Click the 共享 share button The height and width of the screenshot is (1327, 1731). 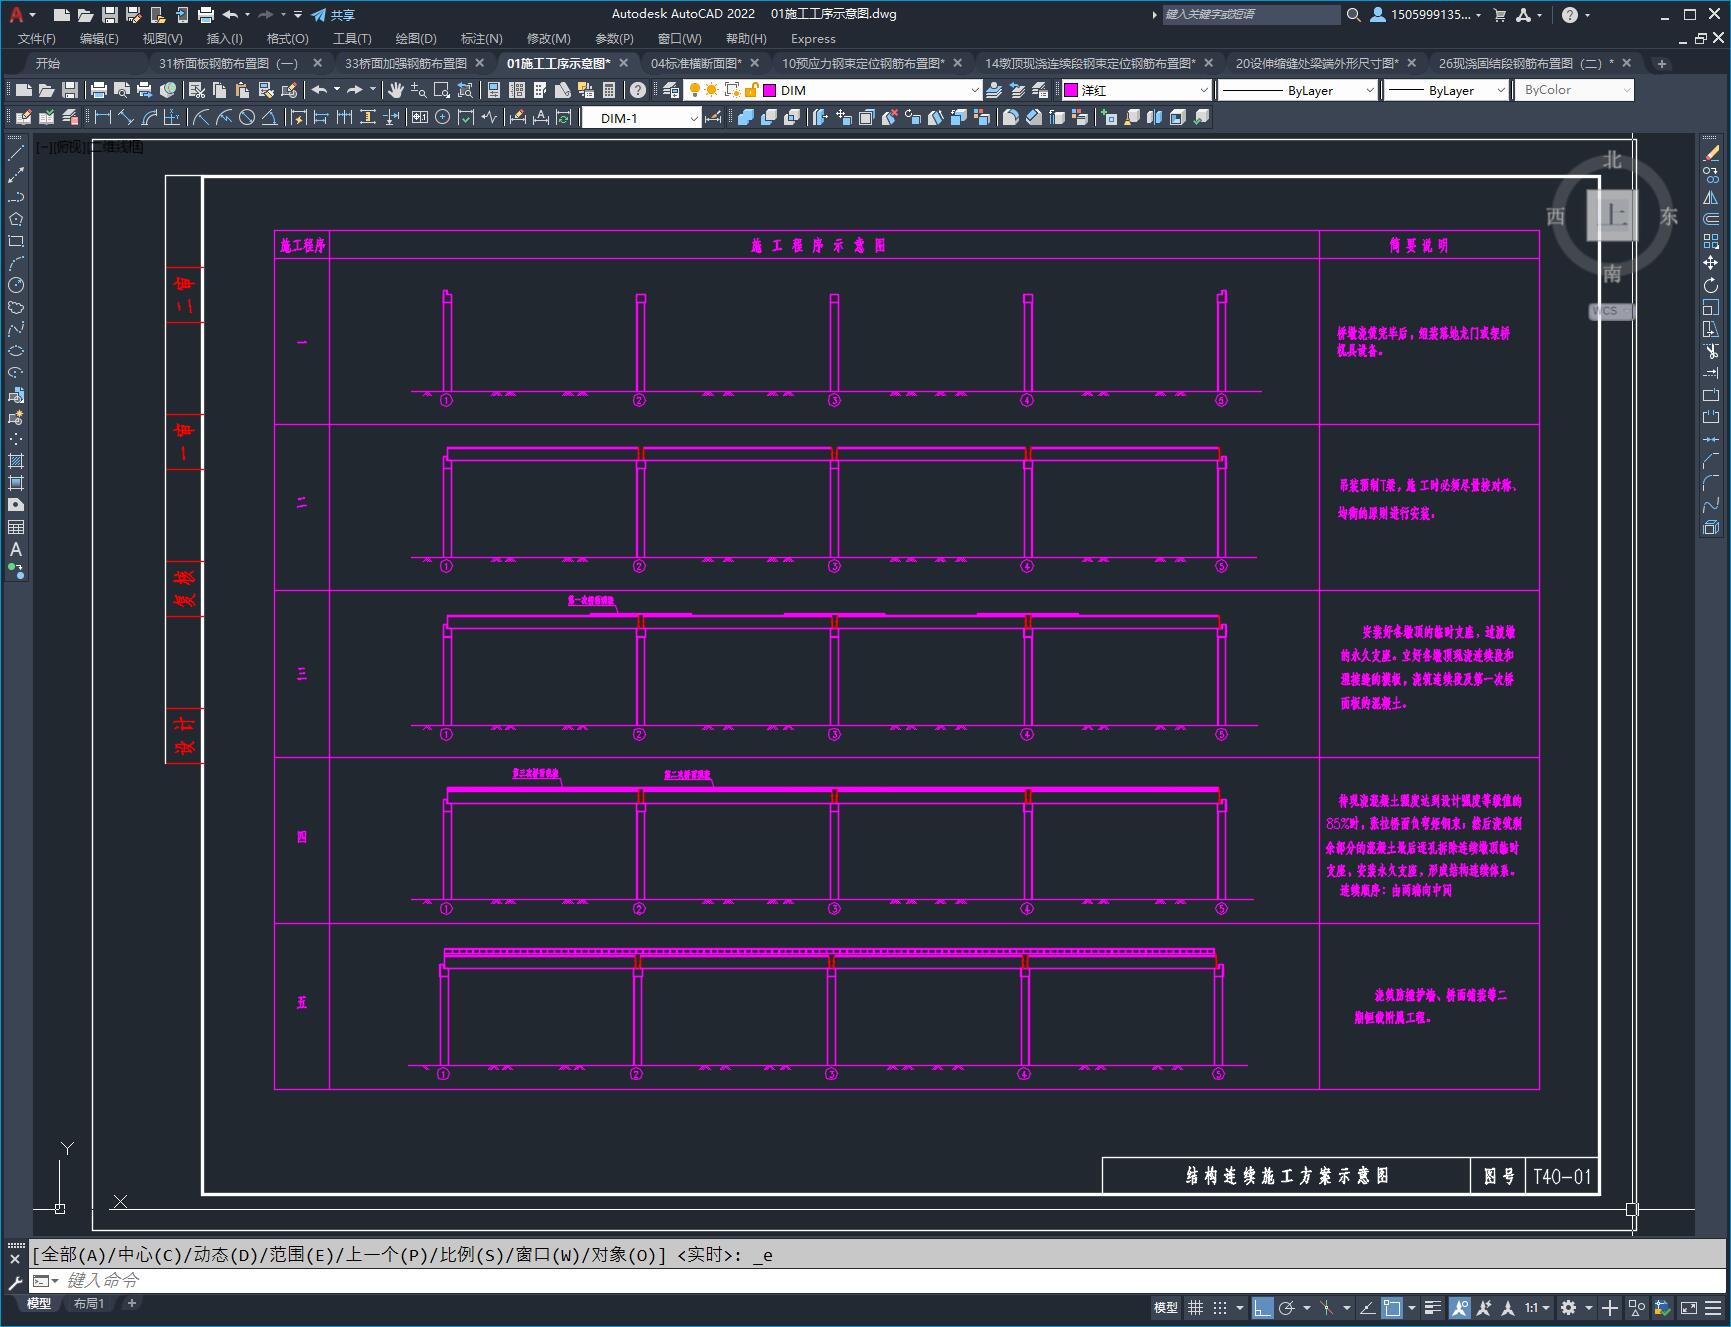[x=333, y=15]
